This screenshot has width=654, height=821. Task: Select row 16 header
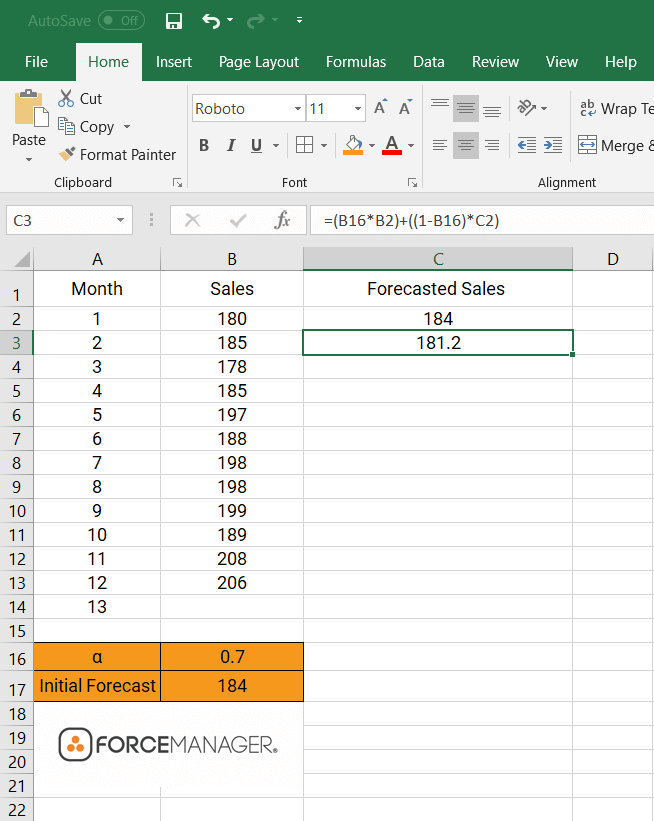[x=17, y=658]
